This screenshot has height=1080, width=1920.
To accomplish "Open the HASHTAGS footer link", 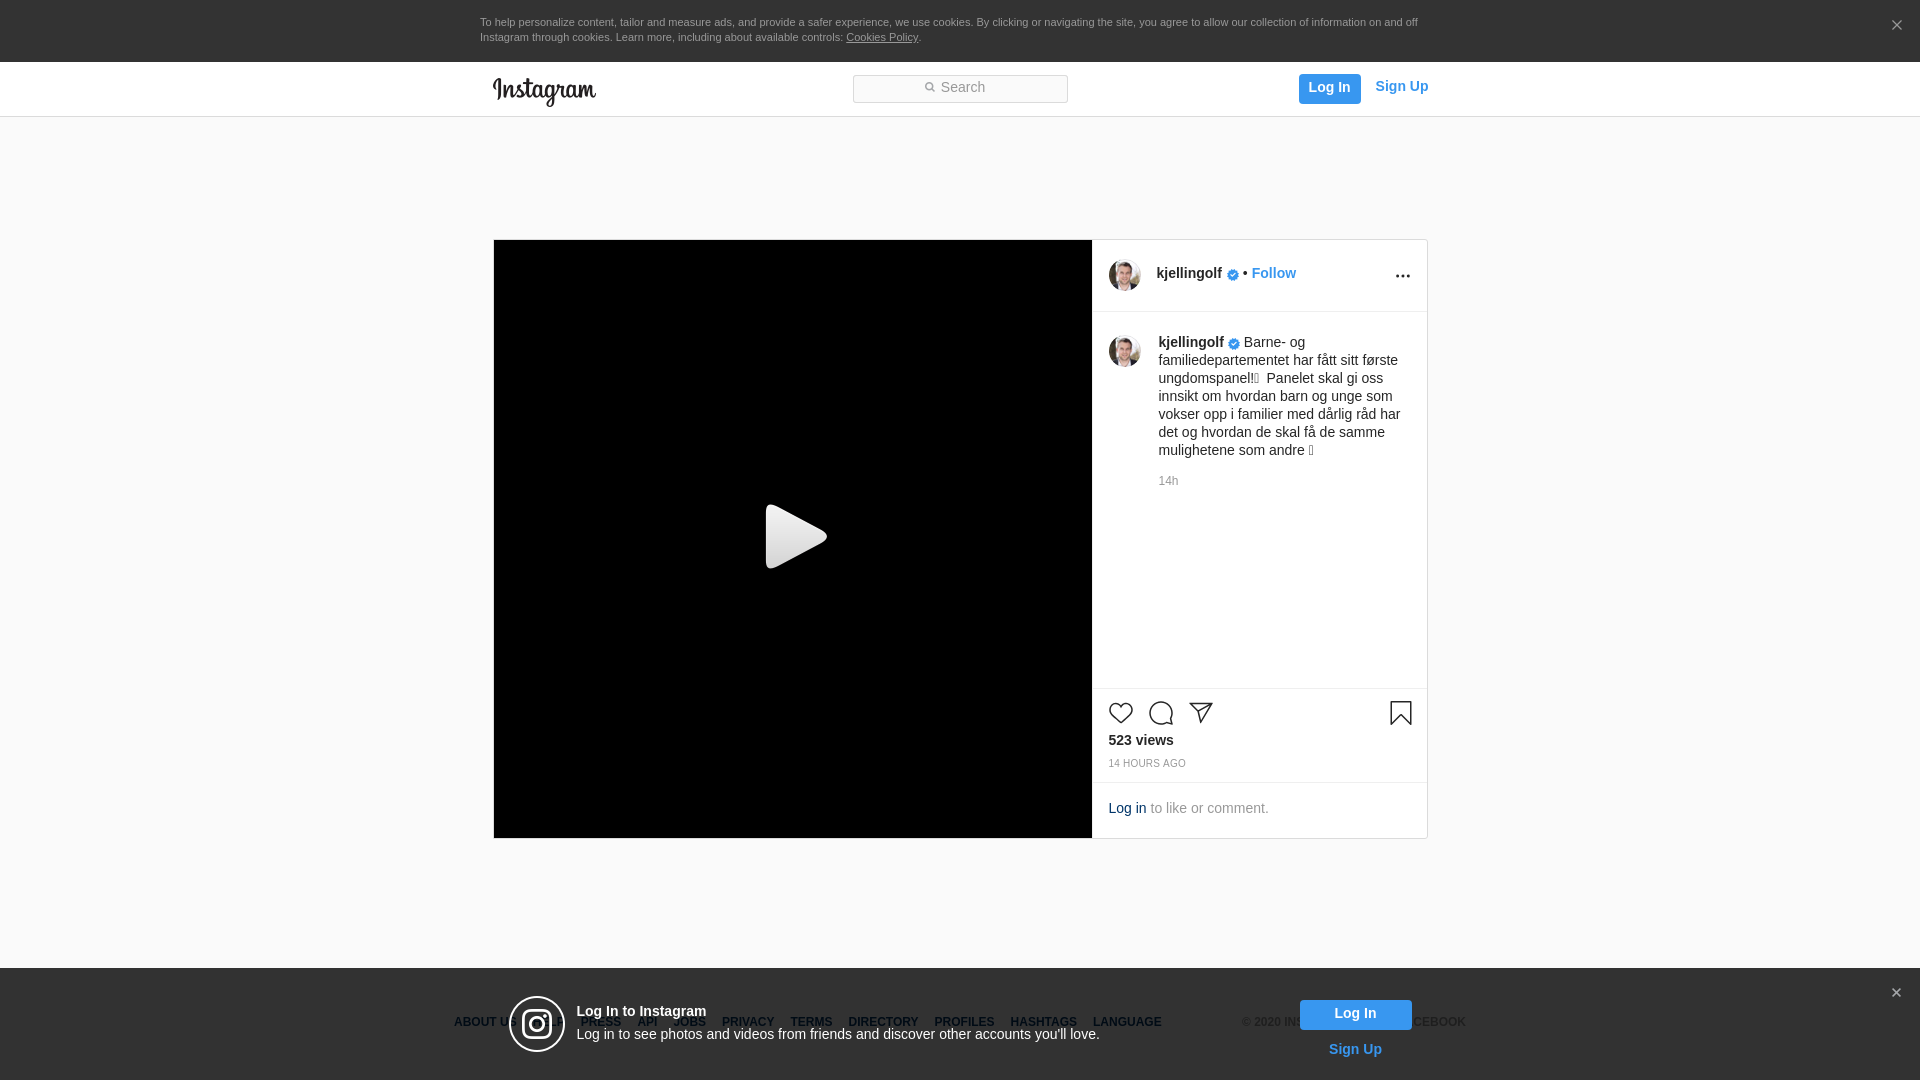I will coord(1043,1022).
